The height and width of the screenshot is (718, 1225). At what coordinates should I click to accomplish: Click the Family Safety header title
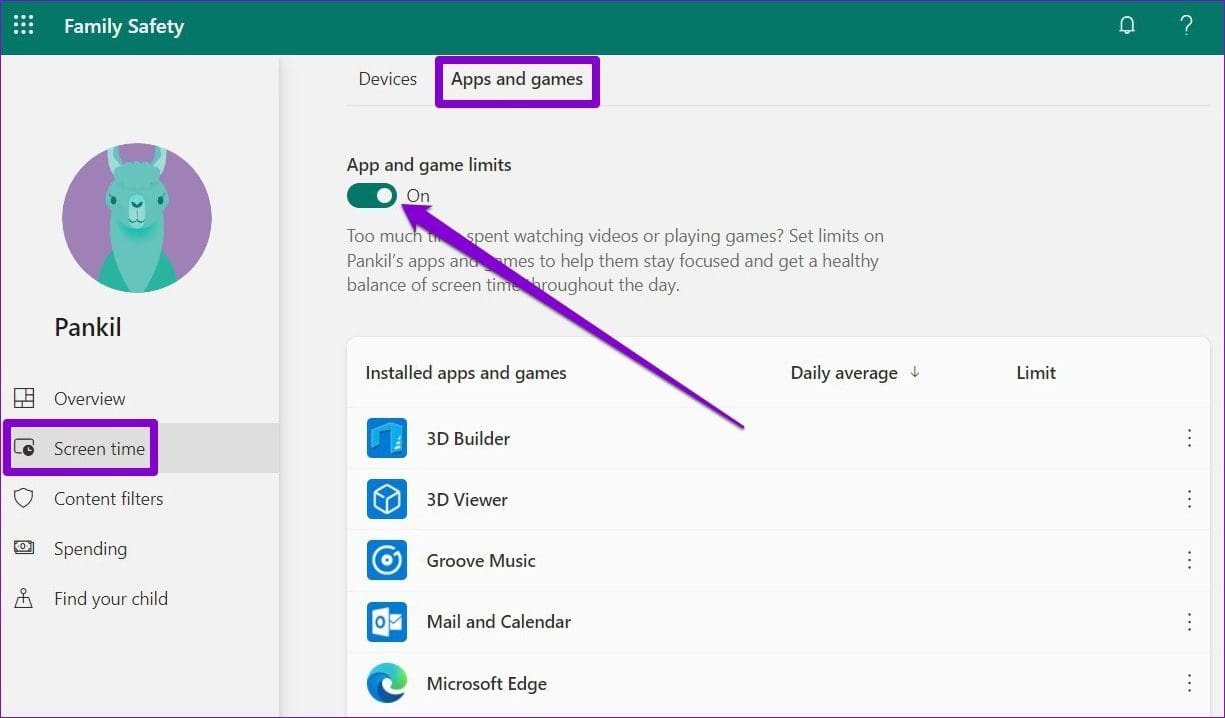coord(124,27)
